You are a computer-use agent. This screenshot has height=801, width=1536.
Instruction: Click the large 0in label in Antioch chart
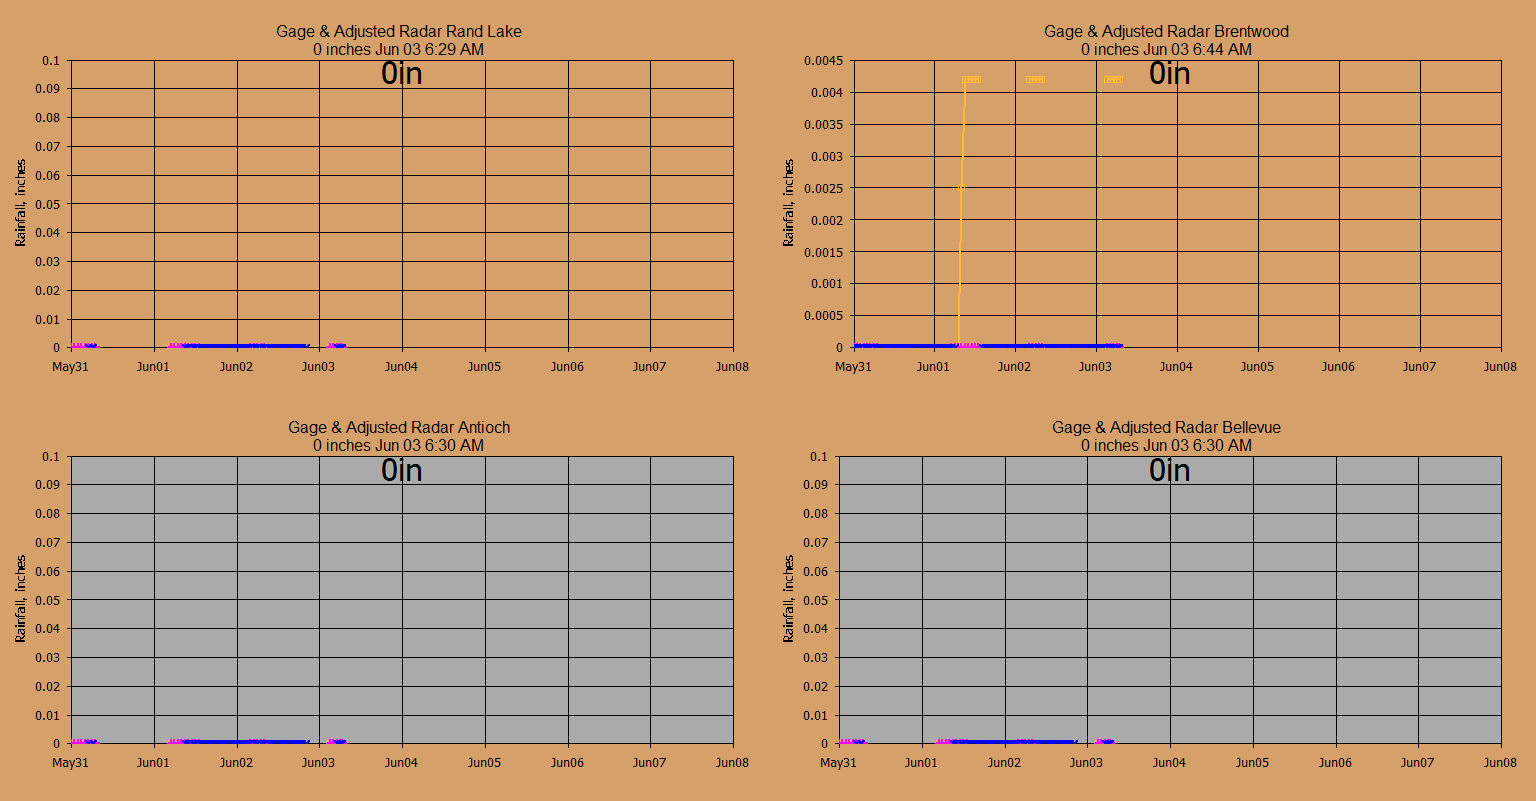pos(402,469)
